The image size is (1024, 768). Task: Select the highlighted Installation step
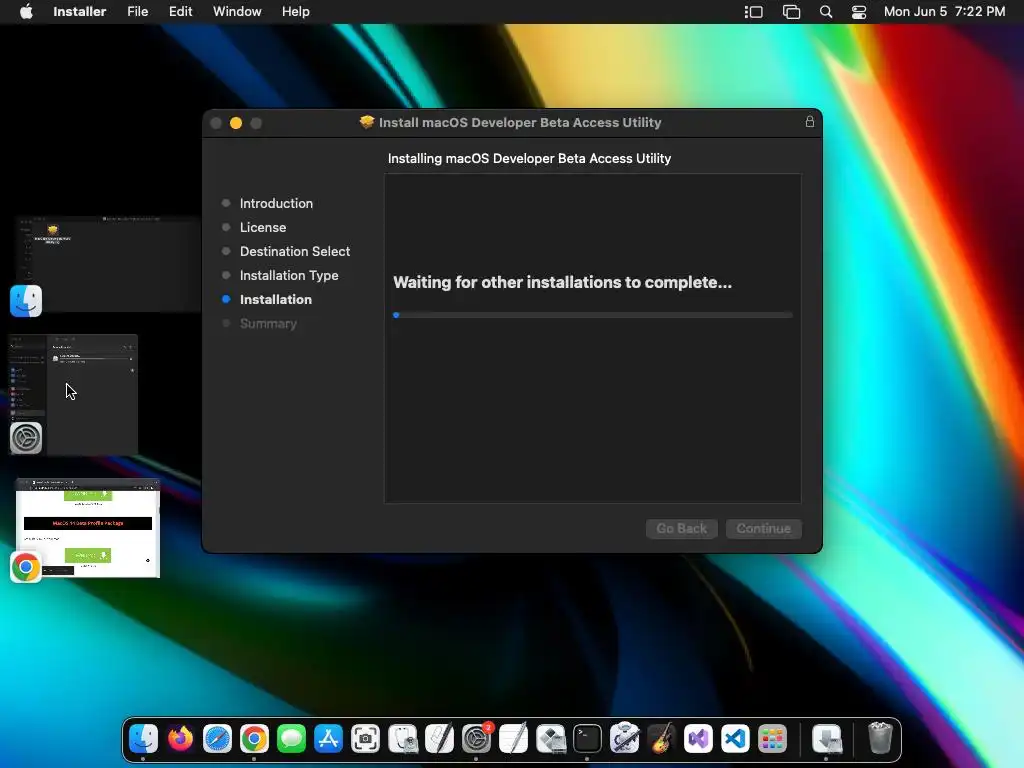(276, 300)
